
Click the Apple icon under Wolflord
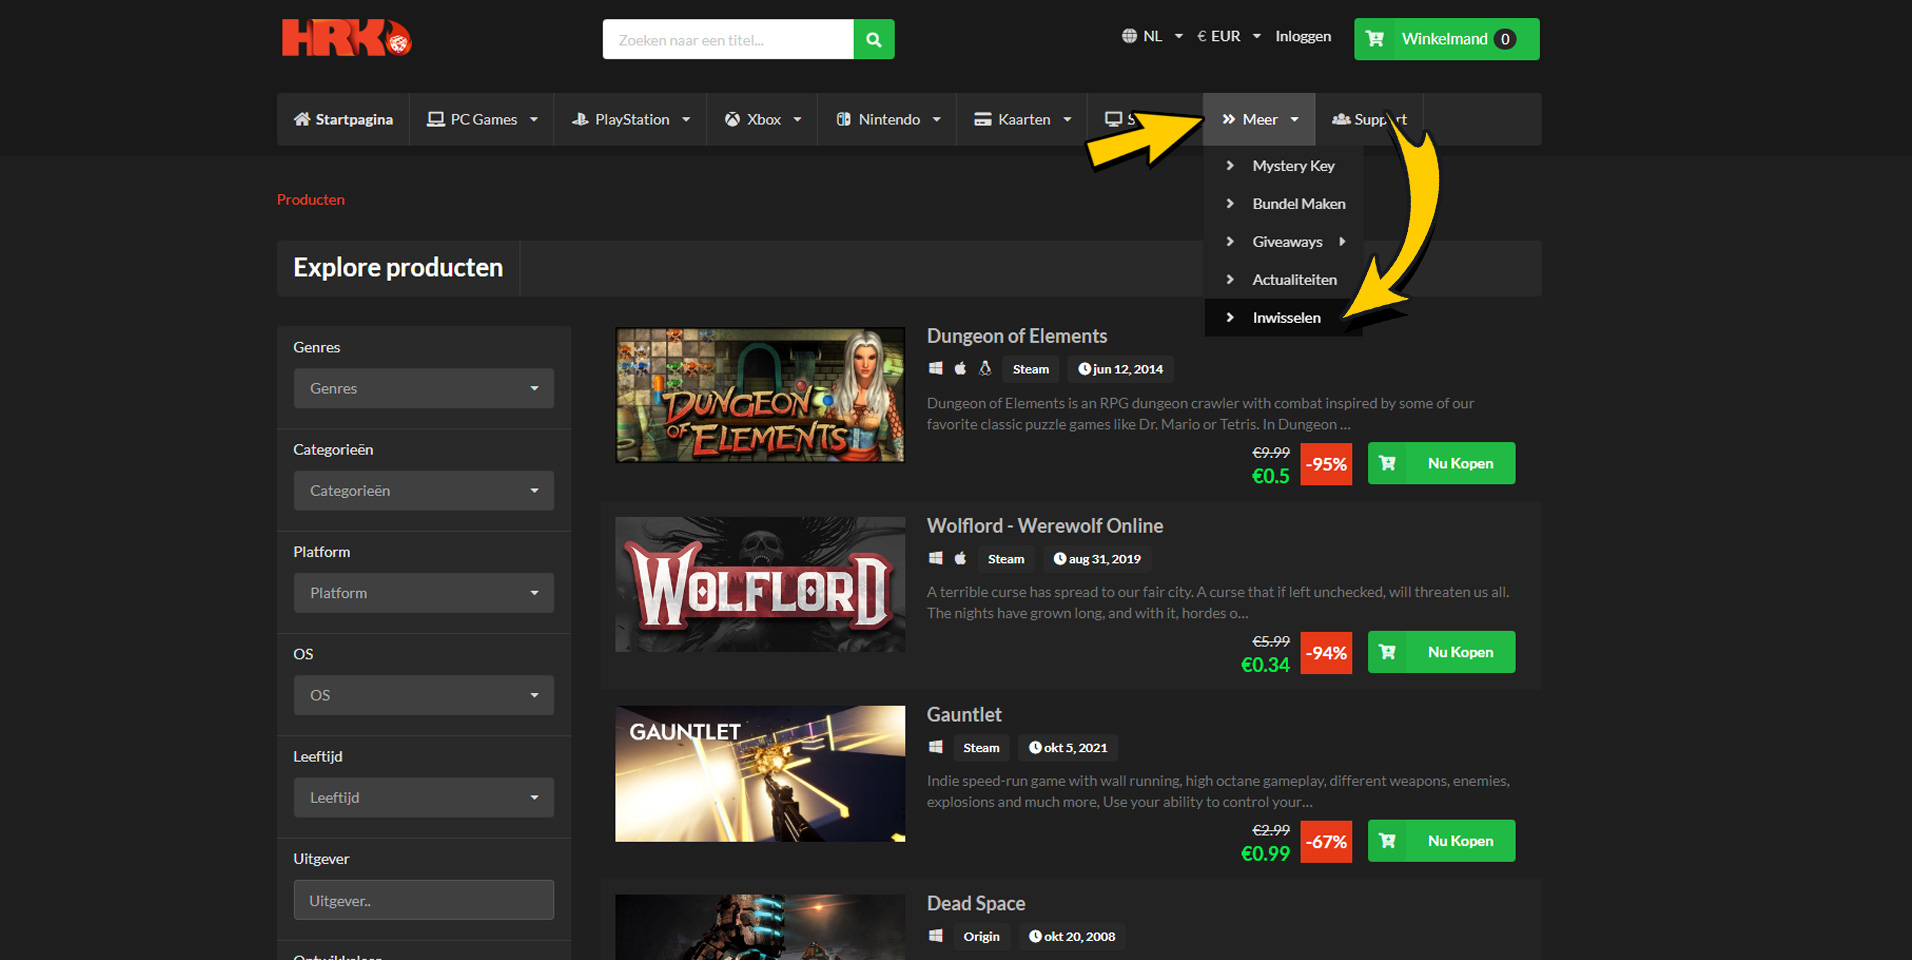(x=960, y=559)
